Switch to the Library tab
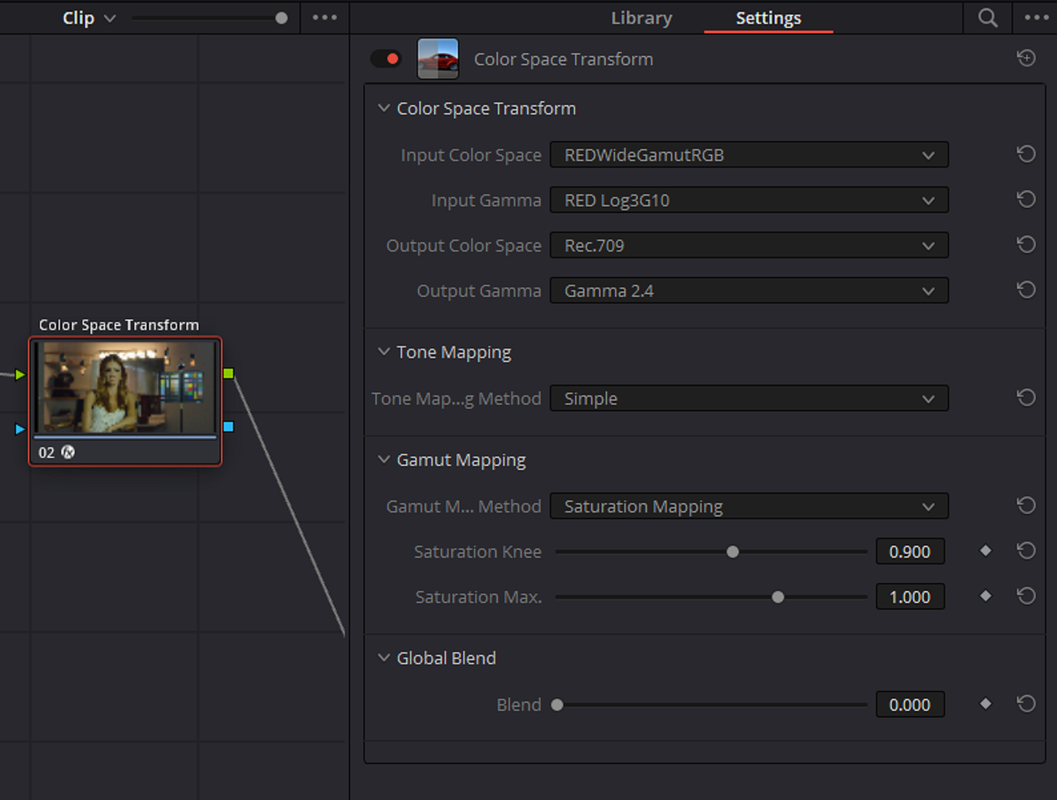 coord(641,18)
